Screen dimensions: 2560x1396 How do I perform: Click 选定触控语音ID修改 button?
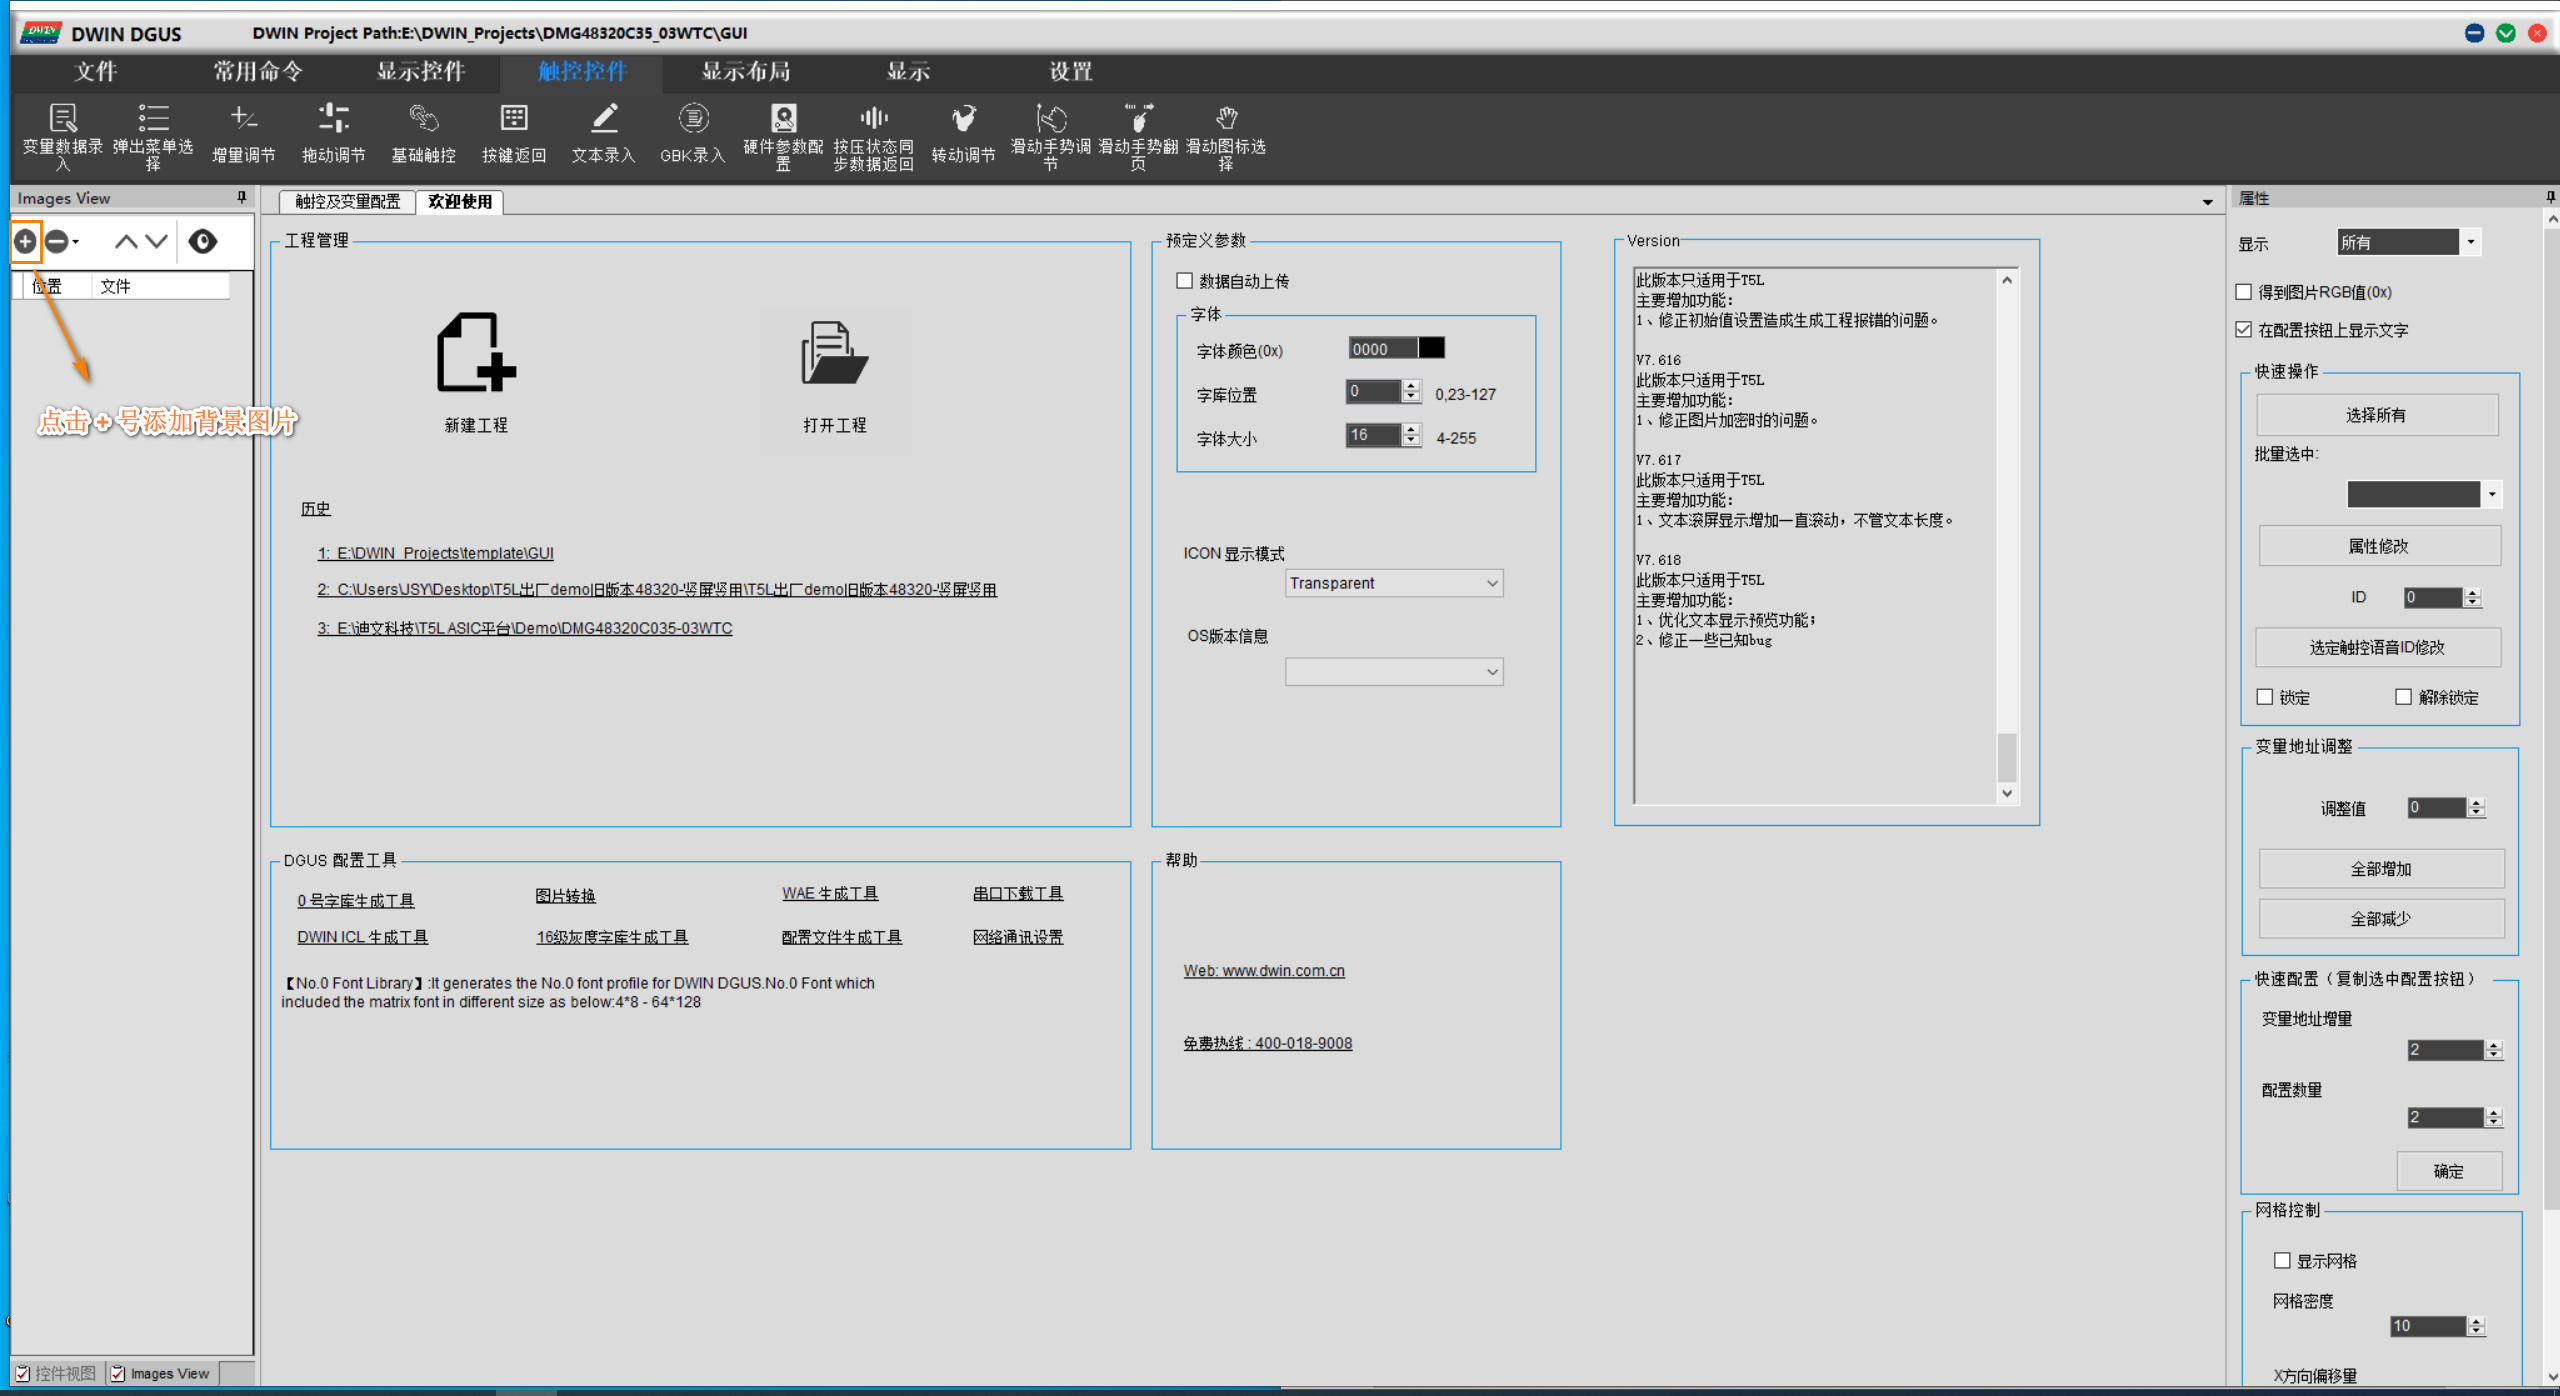point(2378,648)
